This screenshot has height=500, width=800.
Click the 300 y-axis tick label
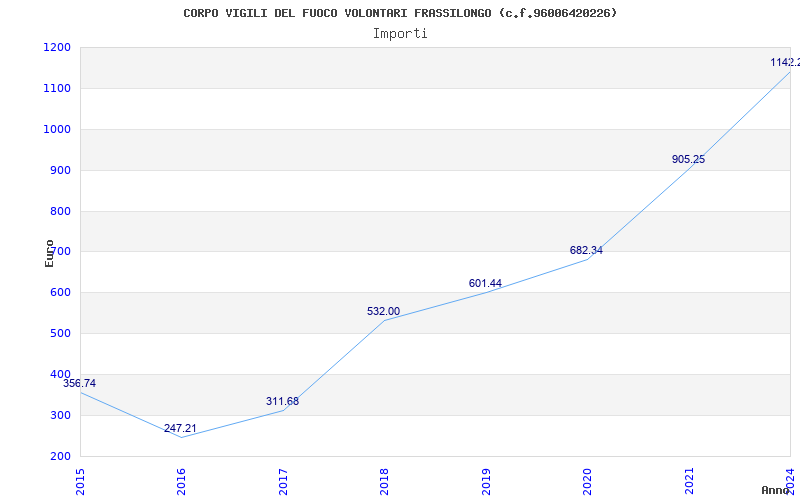coord(60,415)
